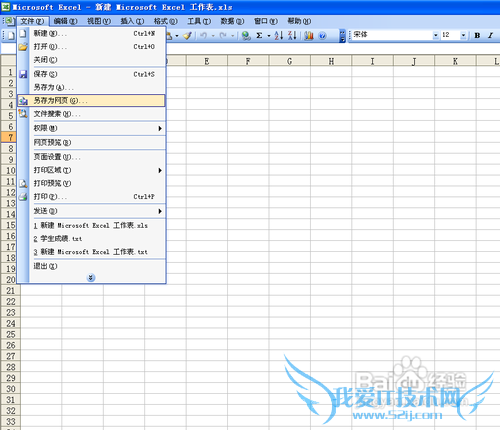Click the Insert Hyperlink globe icon
This screenshot has width=500, height=430.
[246, 35]
